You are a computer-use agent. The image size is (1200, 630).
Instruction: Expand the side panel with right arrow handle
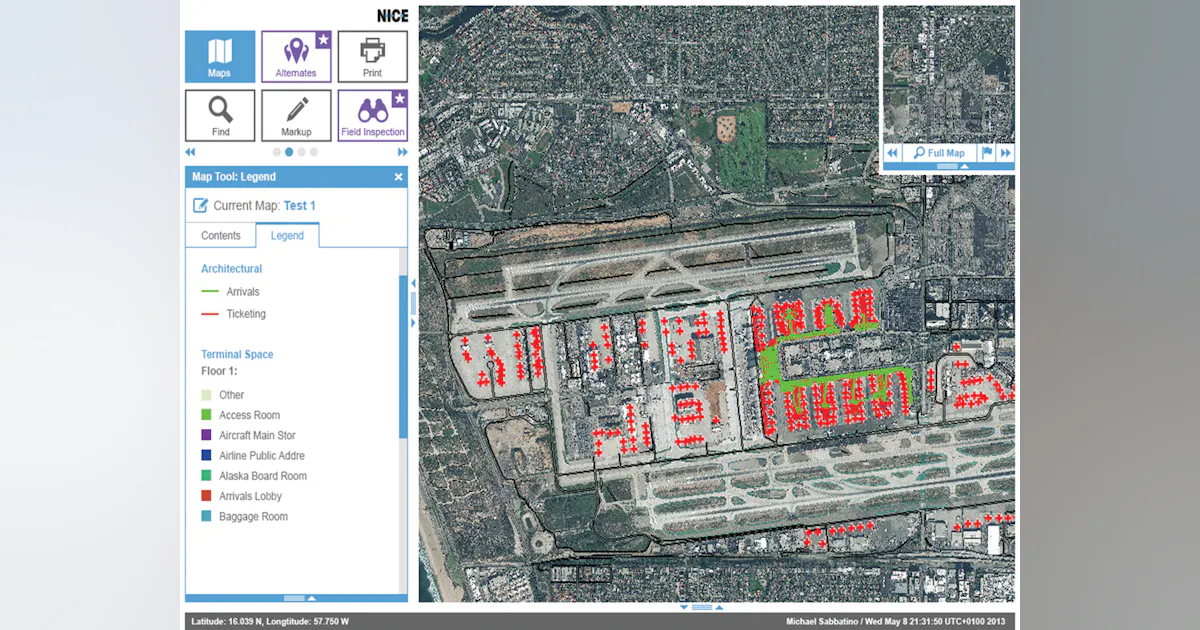pos(413,323)
